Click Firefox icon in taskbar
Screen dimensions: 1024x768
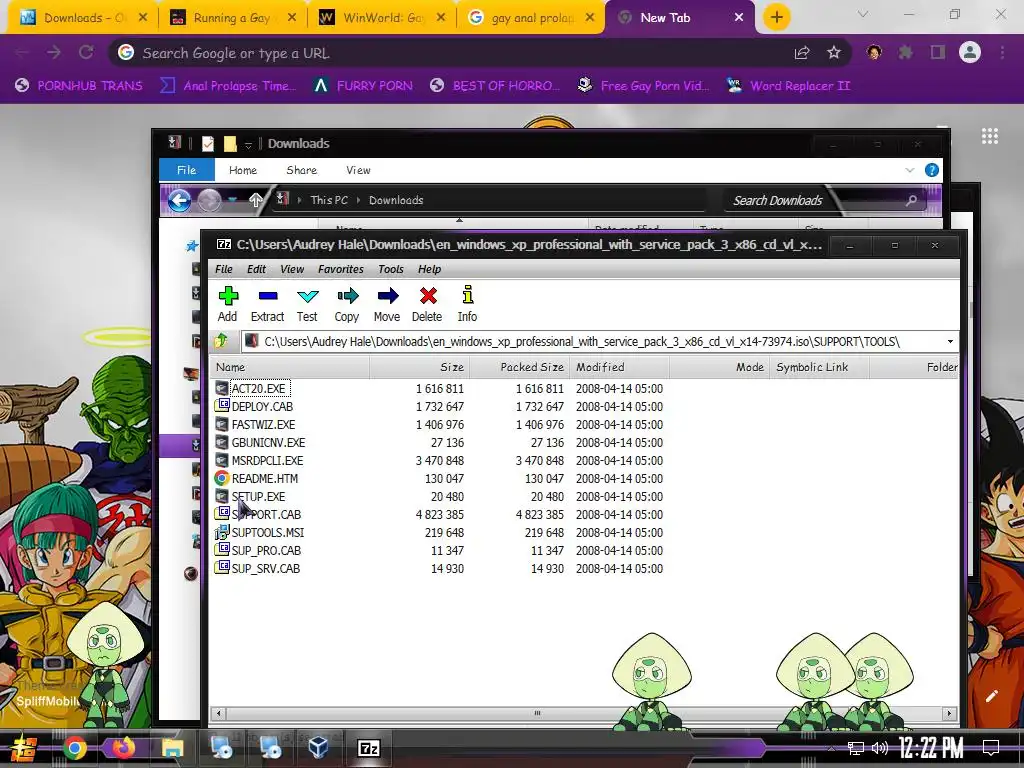click(123, 748)
